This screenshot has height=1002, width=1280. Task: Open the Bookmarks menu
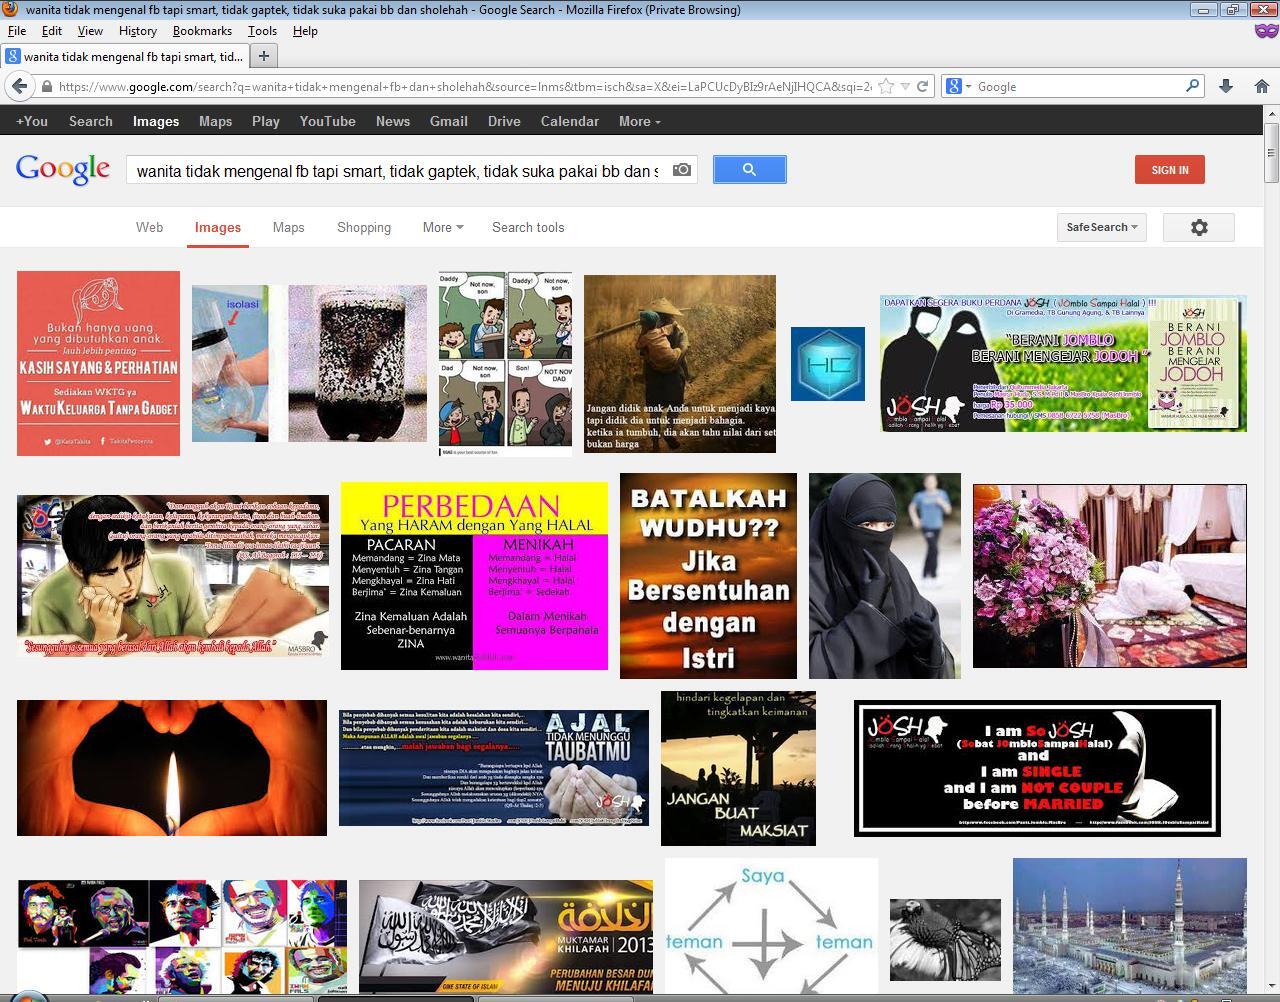202,31
